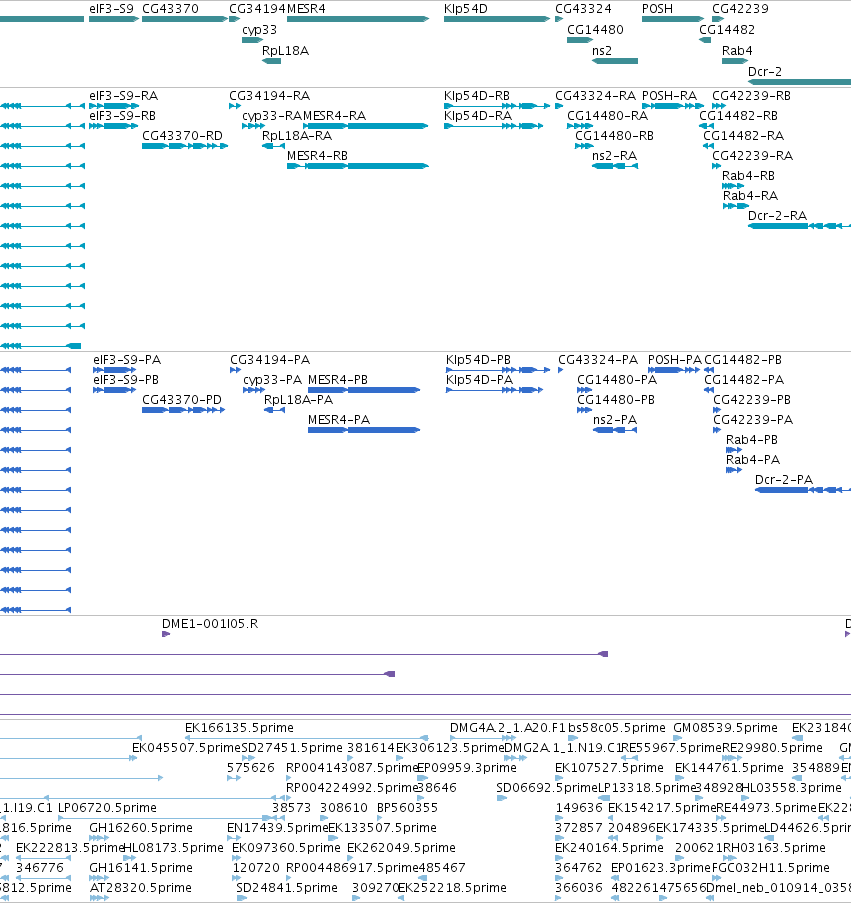851x903 pixels.
Task: Select the GH16260.5prime EST label
Action: point(141,828)
